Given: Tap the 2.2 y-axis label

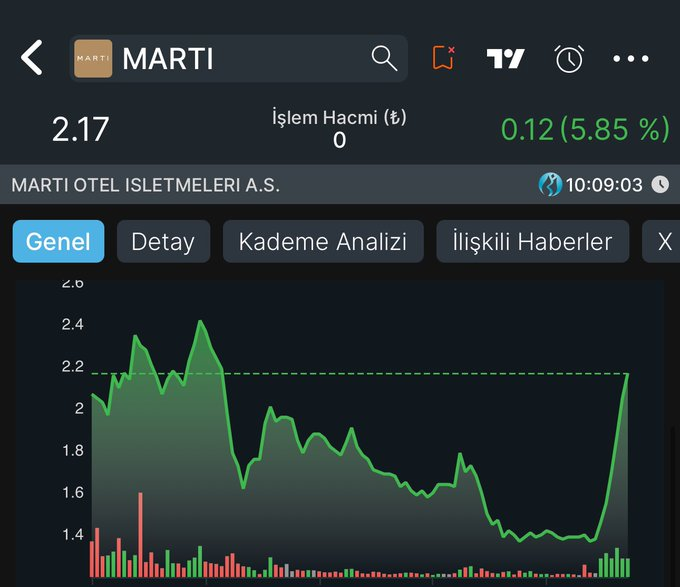Looking at the screenshot, I should click(x=72, y=367).
